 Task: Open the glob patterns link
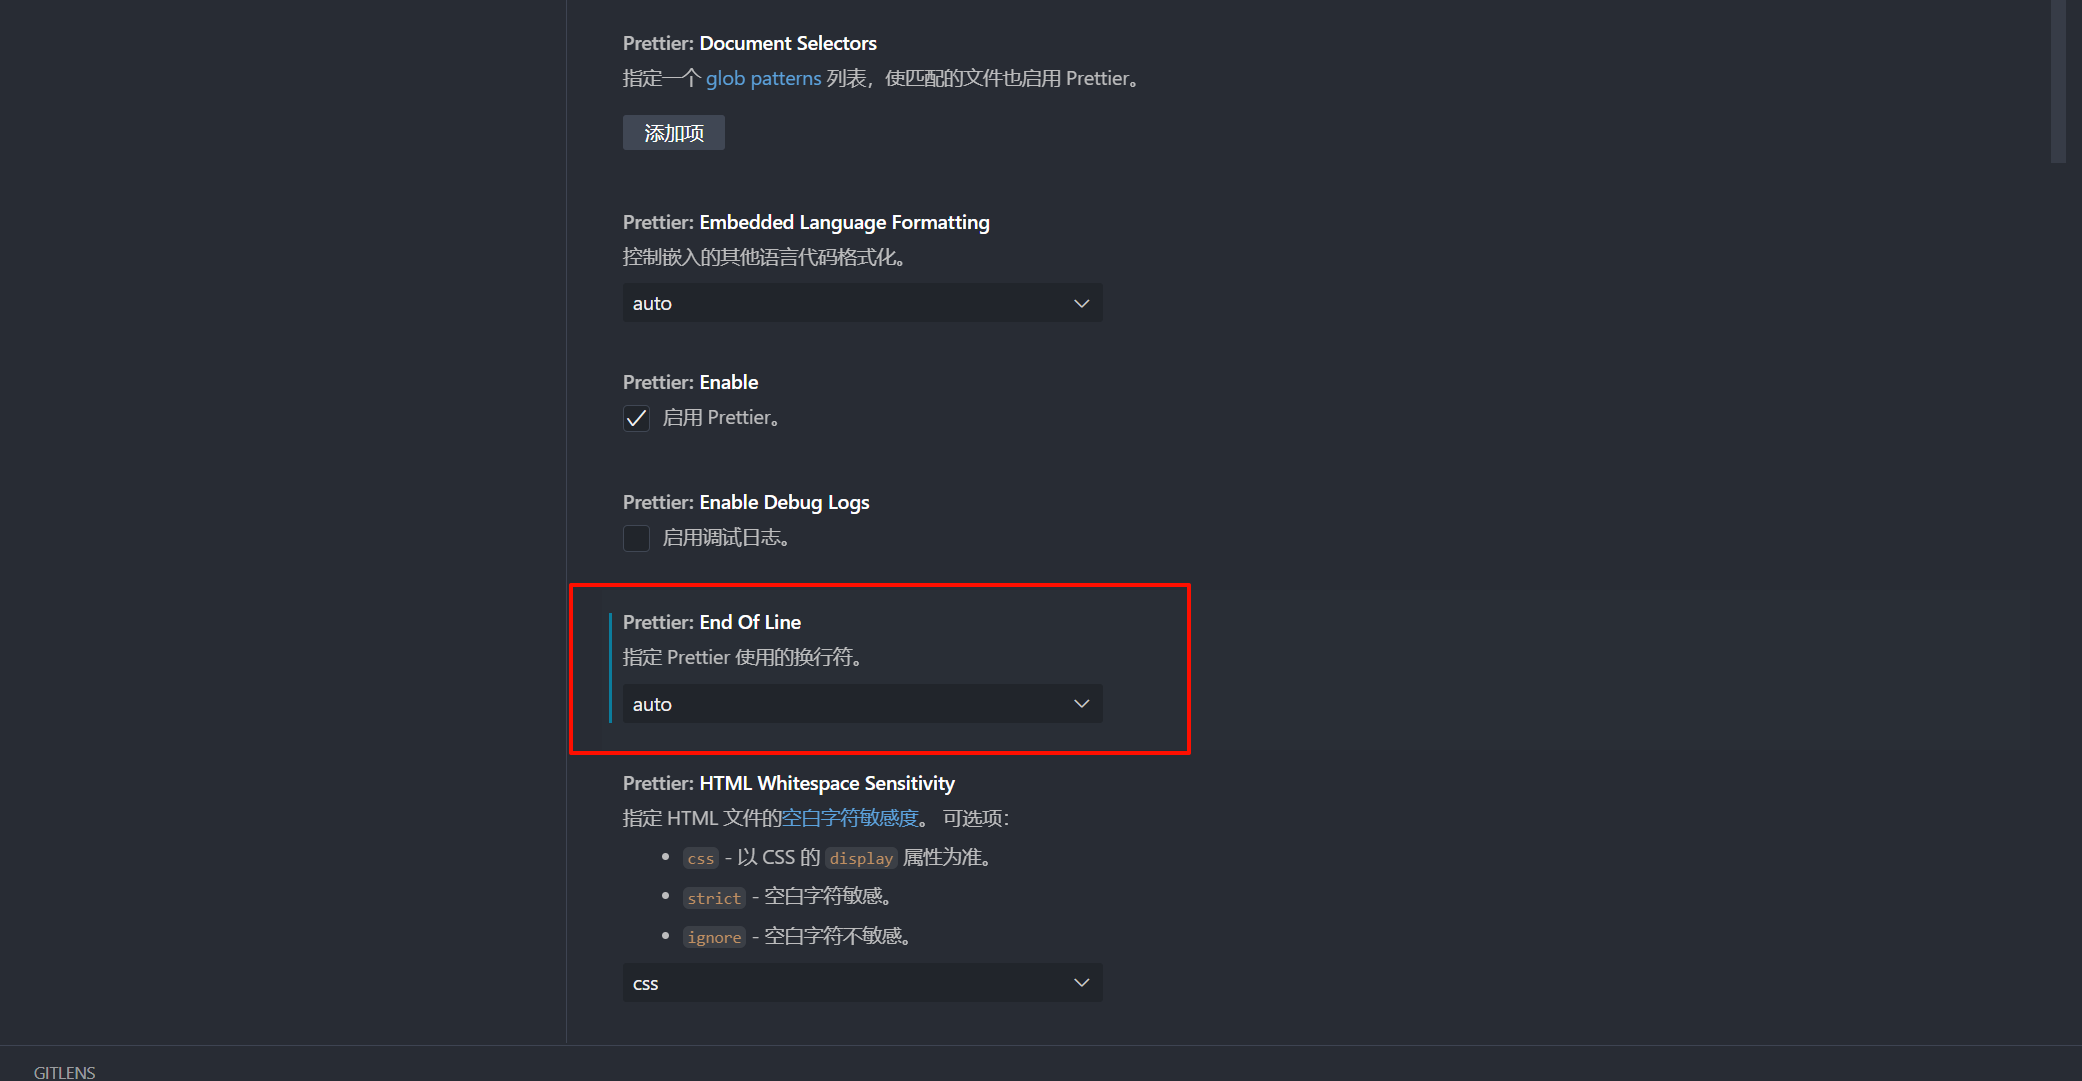coord(763,78)
